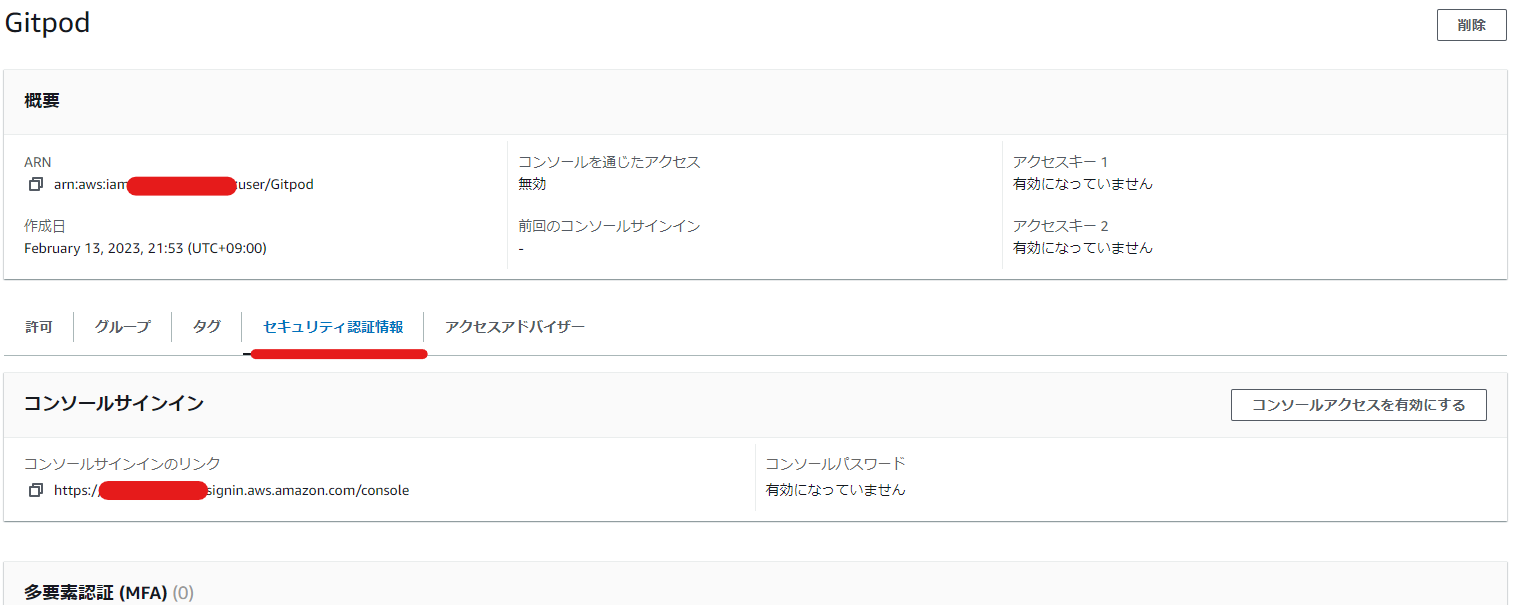Click the Gitpod user title heading
Image resolution: width=1531 pixels, height=605 pixels.
tap(48, 22)
